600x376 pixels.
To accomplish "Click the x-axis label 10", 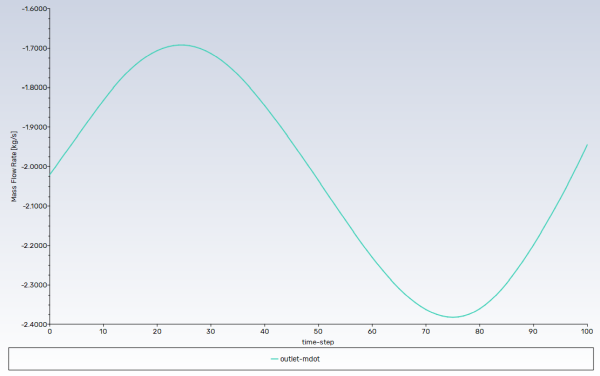I will pos(103,332).
